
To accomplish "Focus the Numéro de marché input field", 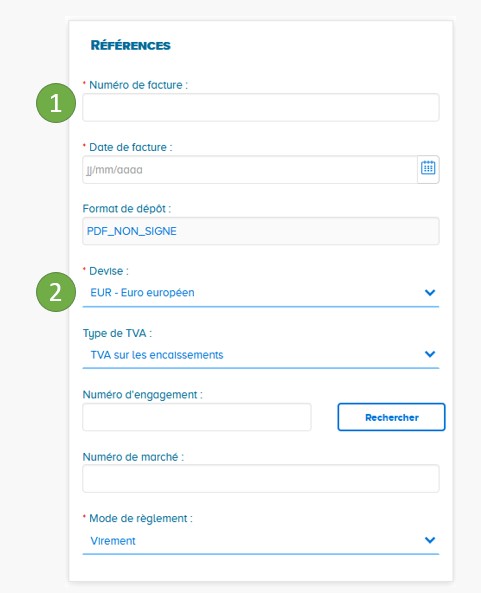I will (x=261, y=478).
